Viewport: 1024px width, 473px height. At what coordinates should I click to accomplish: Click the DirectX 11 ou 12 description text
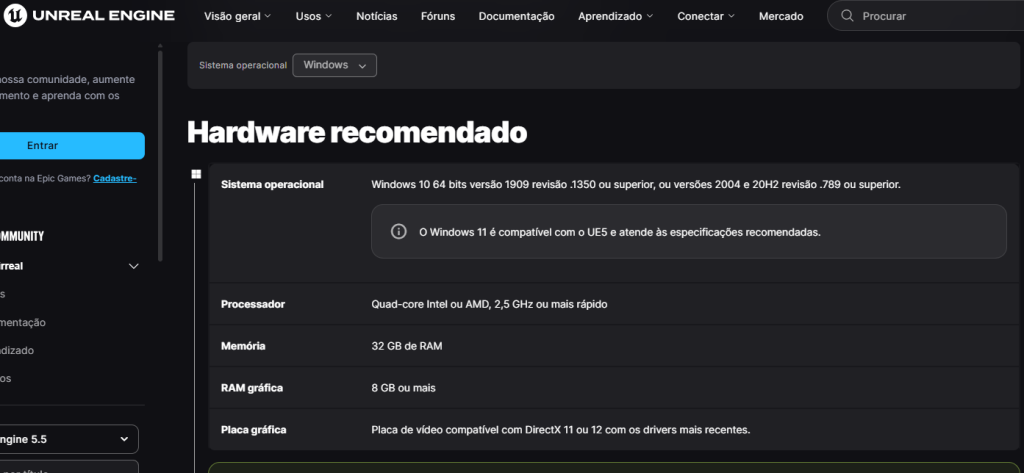pyautogui.click(x=561, y=430)
